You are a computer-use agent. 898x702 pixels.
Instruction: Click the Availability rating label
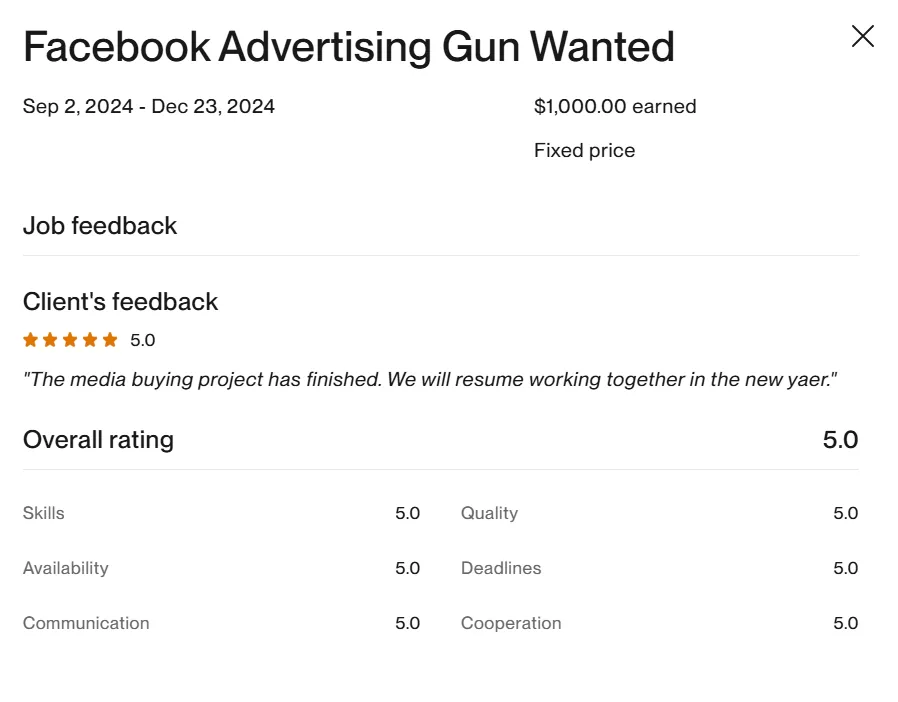pyautogui.click(x=66, y=569)
